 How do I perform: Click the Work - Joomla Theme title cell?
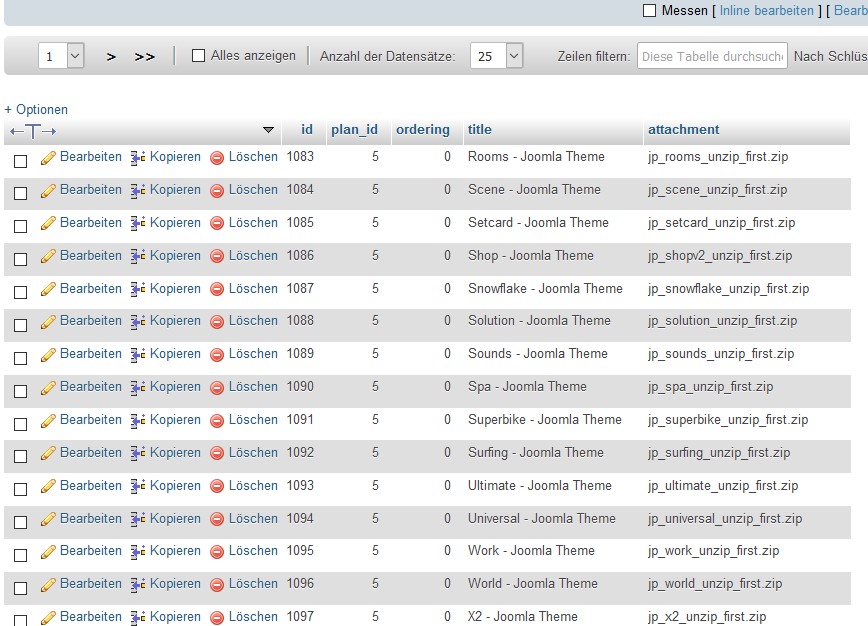click(x=531, y=551)
